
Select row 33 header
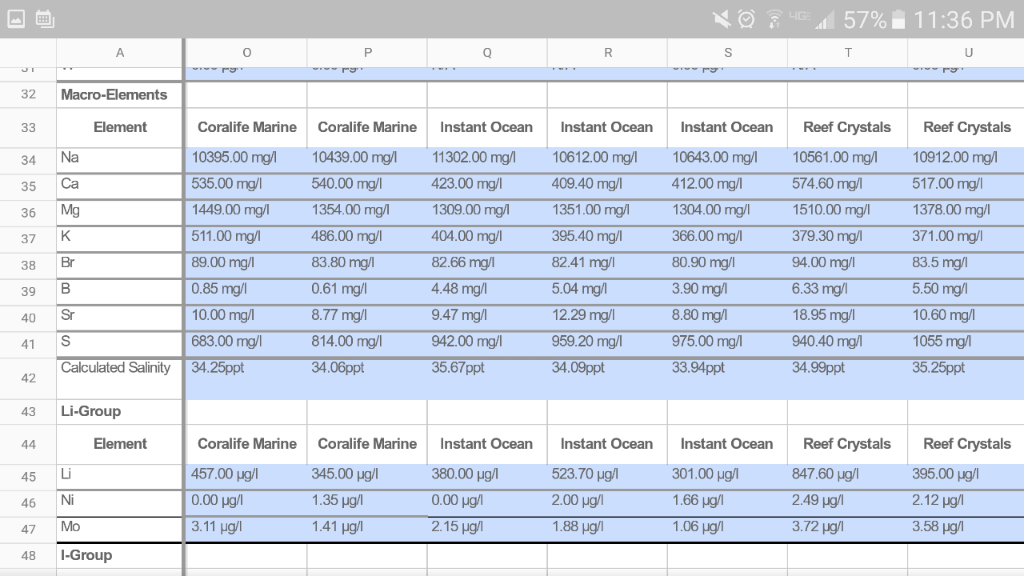28,127
